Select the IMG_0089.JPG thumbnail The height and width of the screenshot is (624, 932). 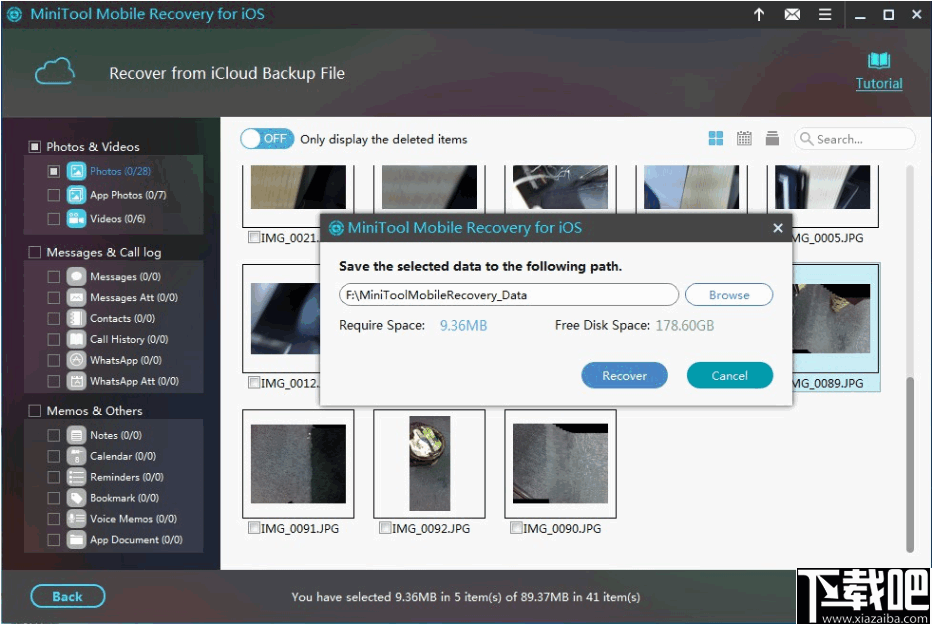[836, 319]
